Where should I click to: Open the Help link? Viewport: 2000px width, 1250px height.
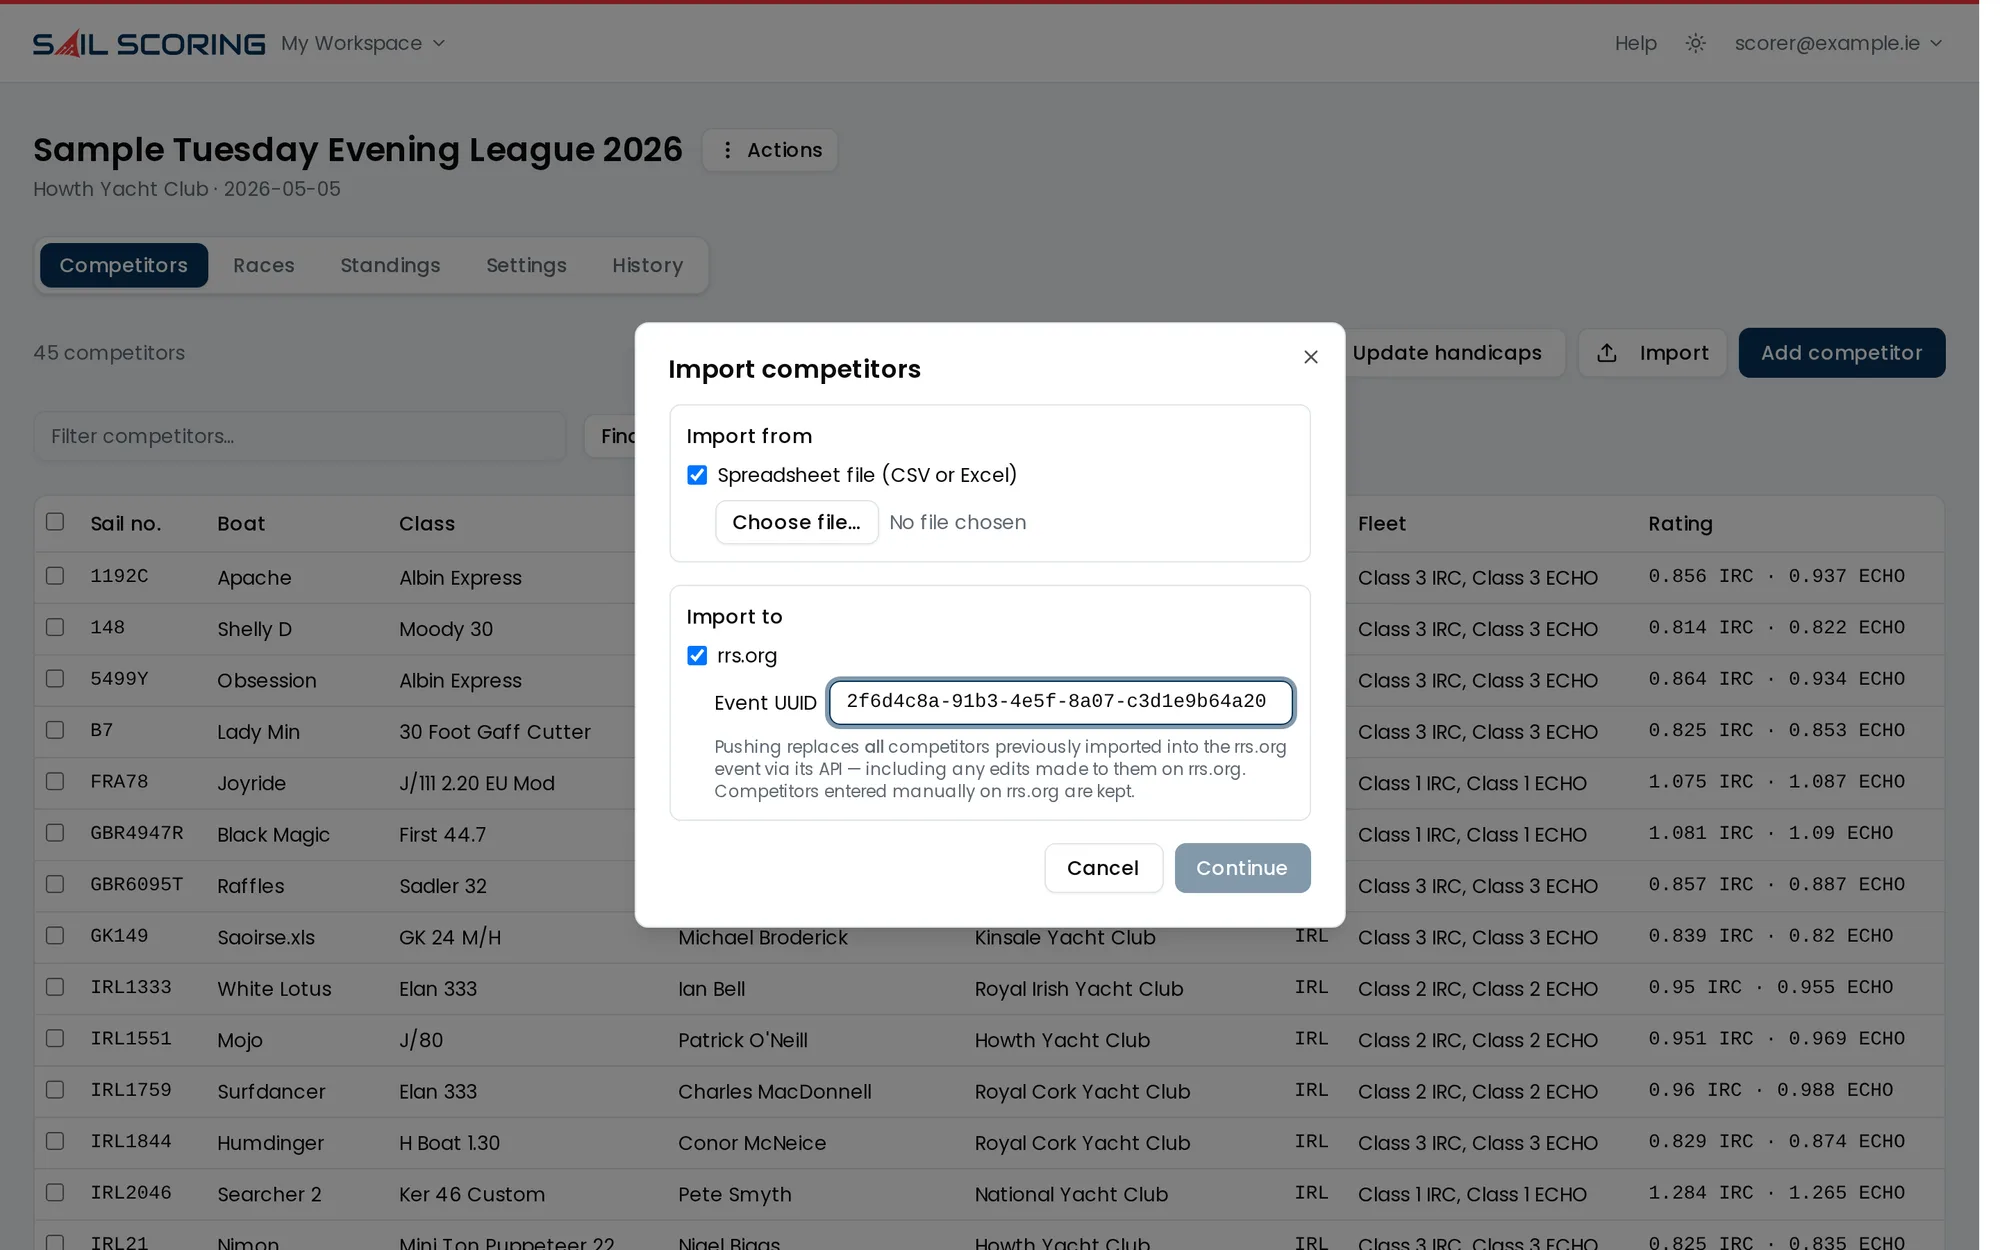(1636, 43)
